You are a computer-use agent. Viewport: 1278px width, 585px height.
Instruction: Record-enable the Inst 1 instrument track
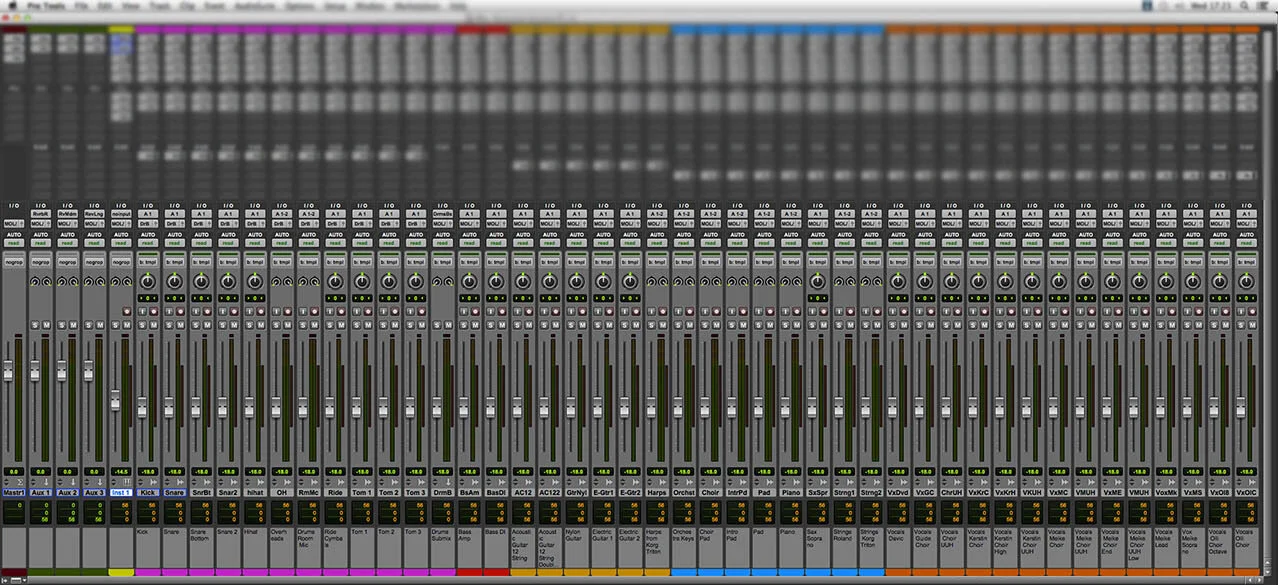tap(127, 311)
